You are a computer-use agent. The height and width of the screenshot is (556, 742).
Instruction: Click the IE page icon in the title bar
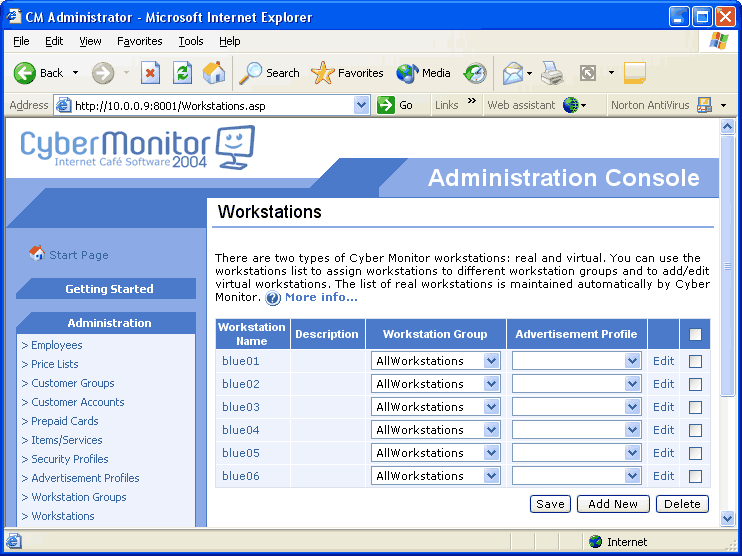click(x=13, y=17)
